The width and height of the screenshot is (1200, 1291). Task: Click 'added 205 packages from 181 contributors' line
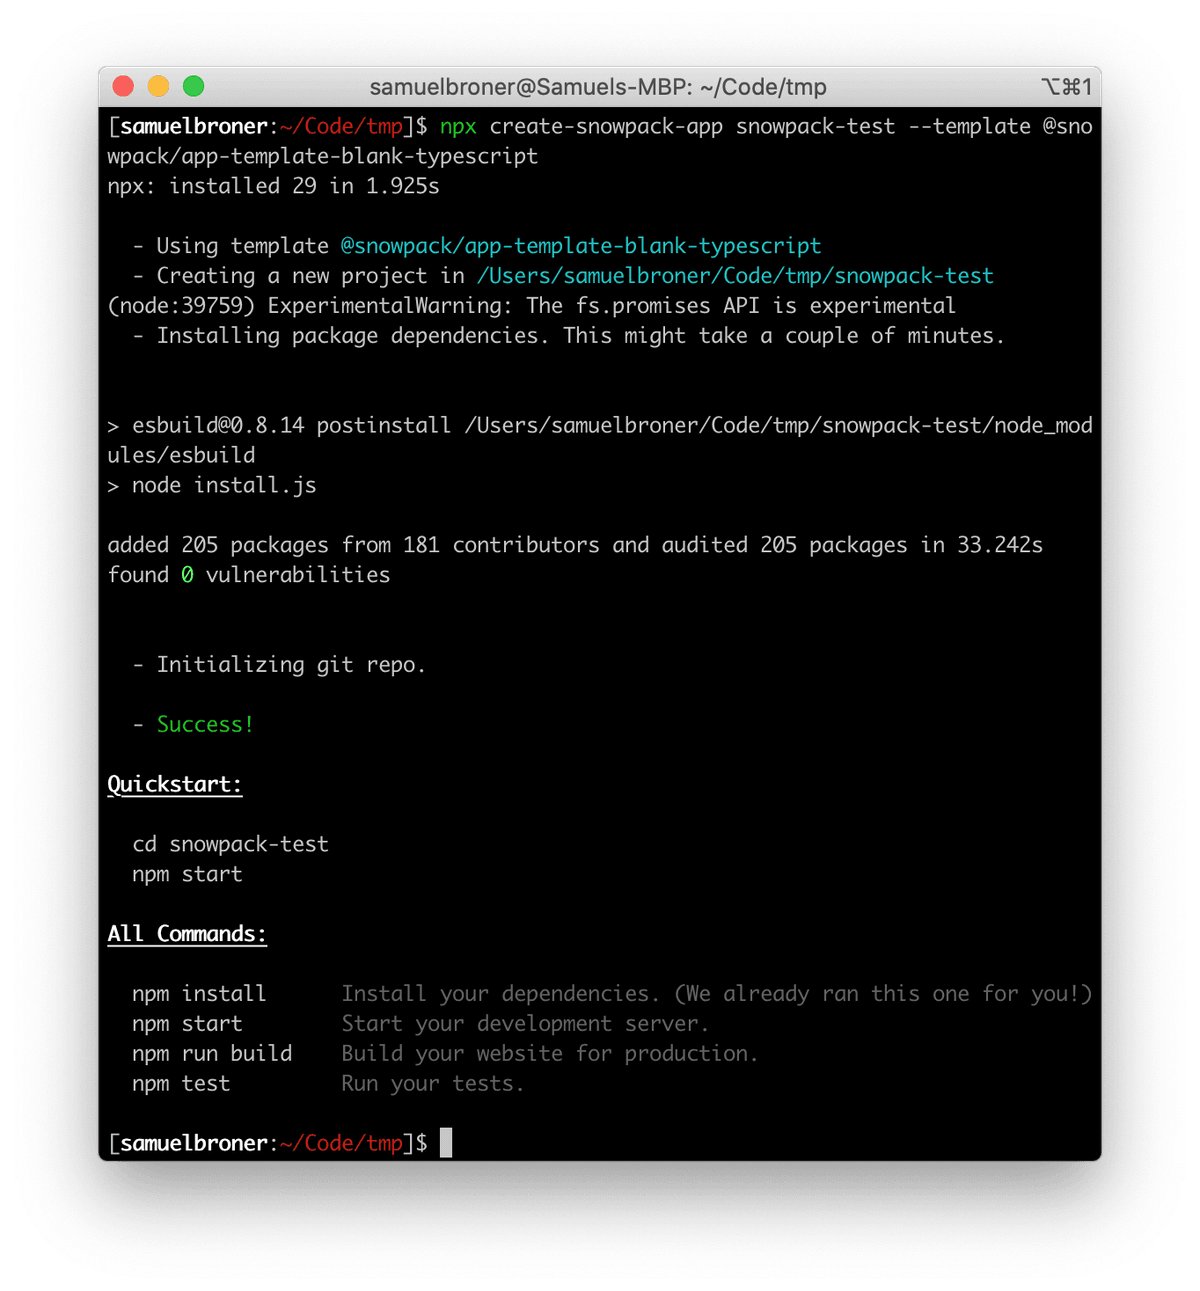click(x=575, y=545)
